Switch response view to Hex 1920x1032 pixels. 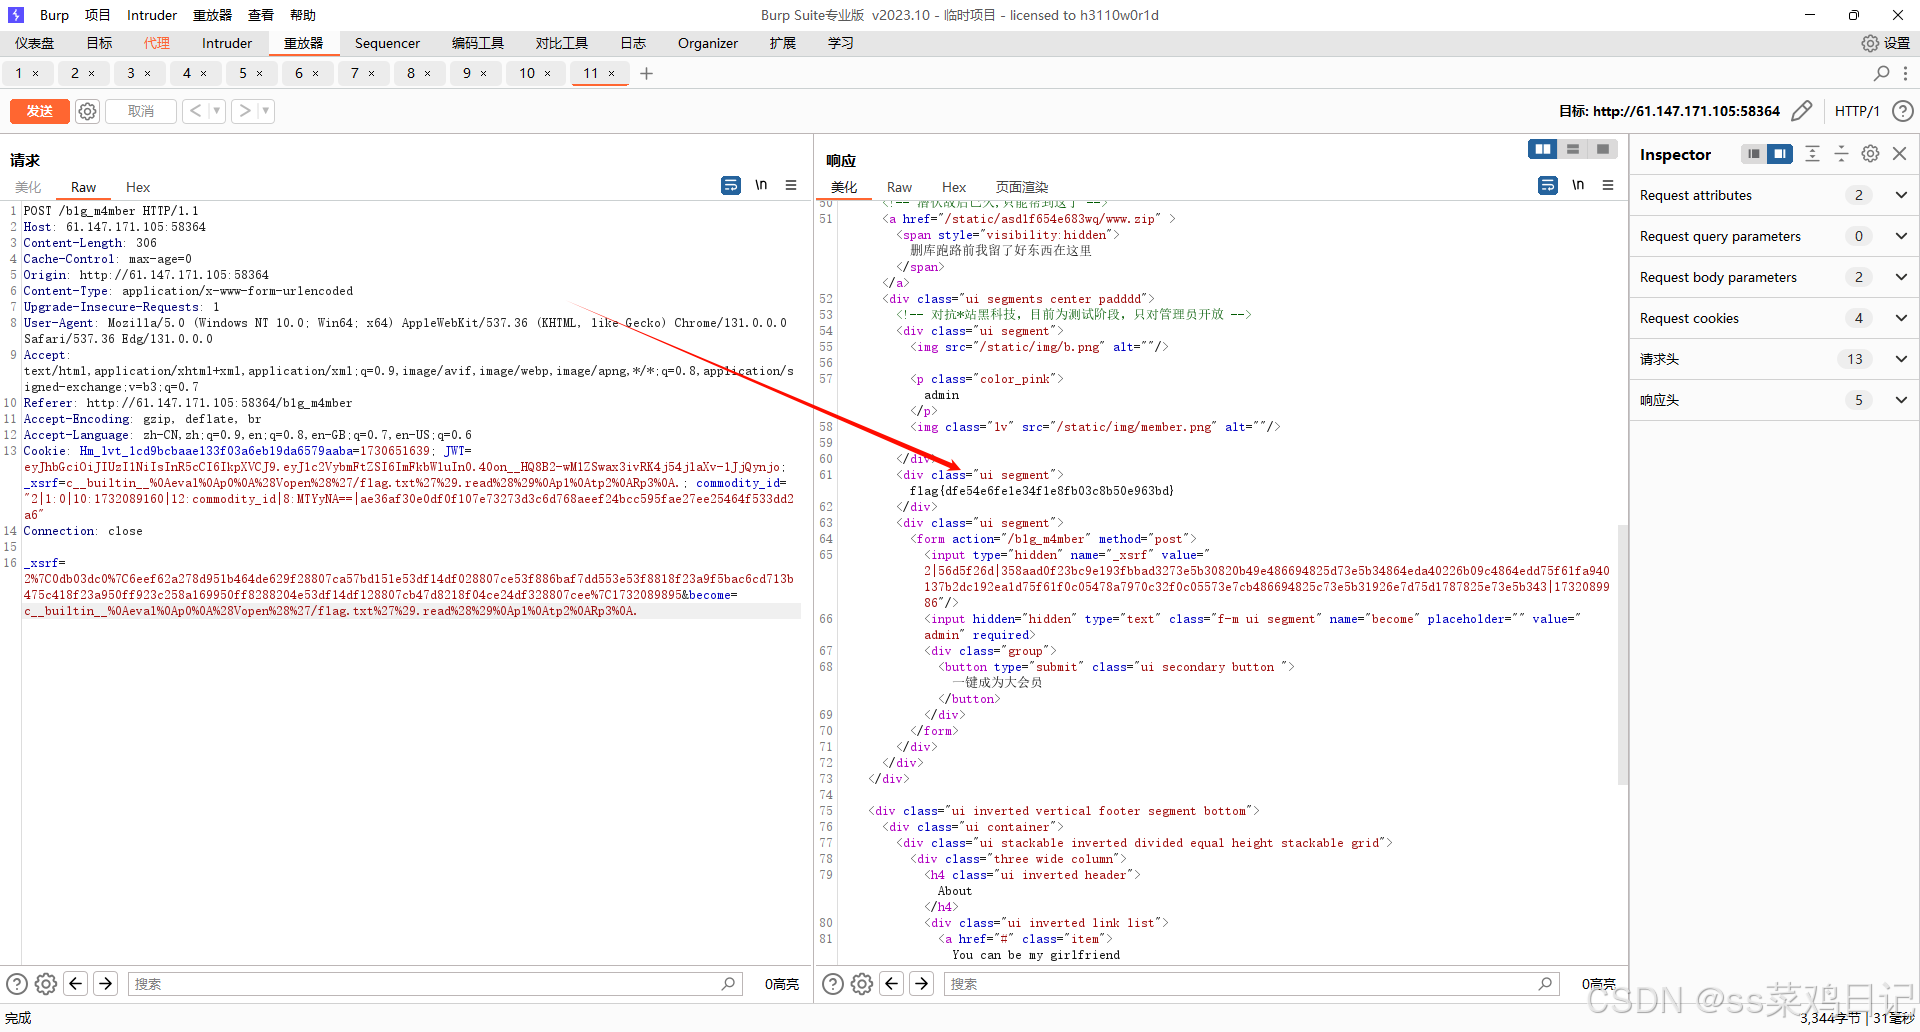(x=954, y=187)
